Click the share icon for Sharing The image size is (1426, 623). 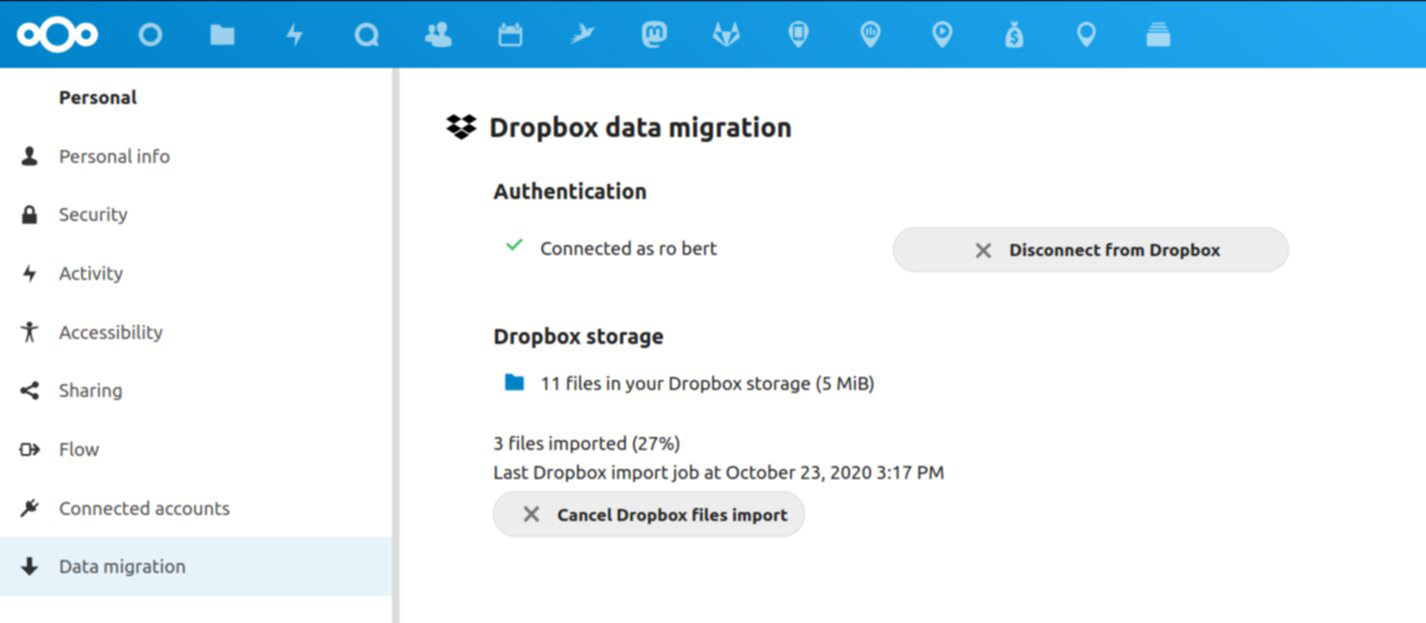(29, 390)
